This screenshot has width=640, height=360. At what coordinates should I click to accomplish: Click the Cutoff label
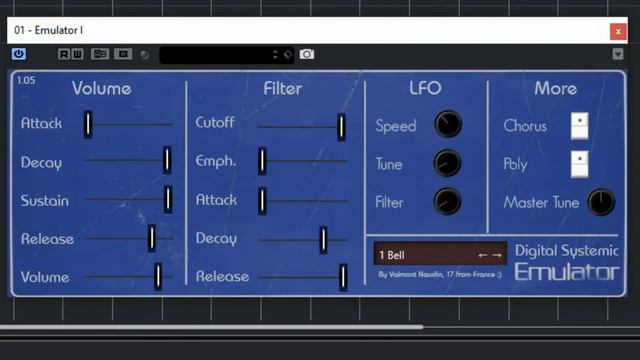pos(215,122)
